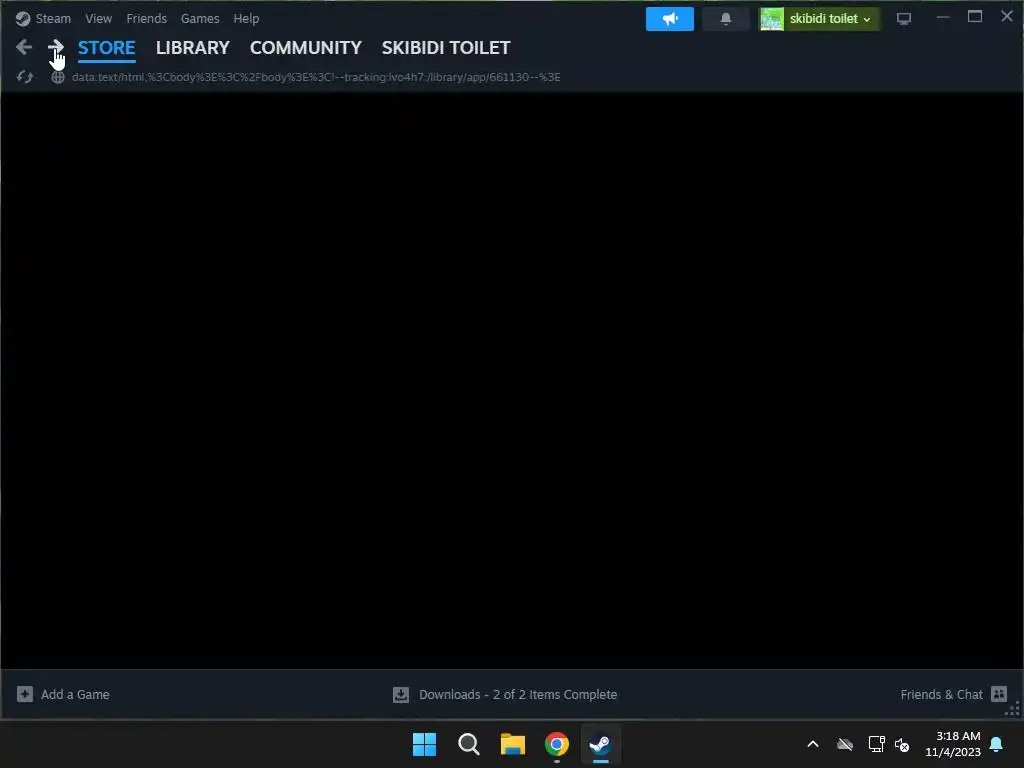Viewport: 1024px width, 768px height.
Task: Open the Help menu
Action: 246,19
